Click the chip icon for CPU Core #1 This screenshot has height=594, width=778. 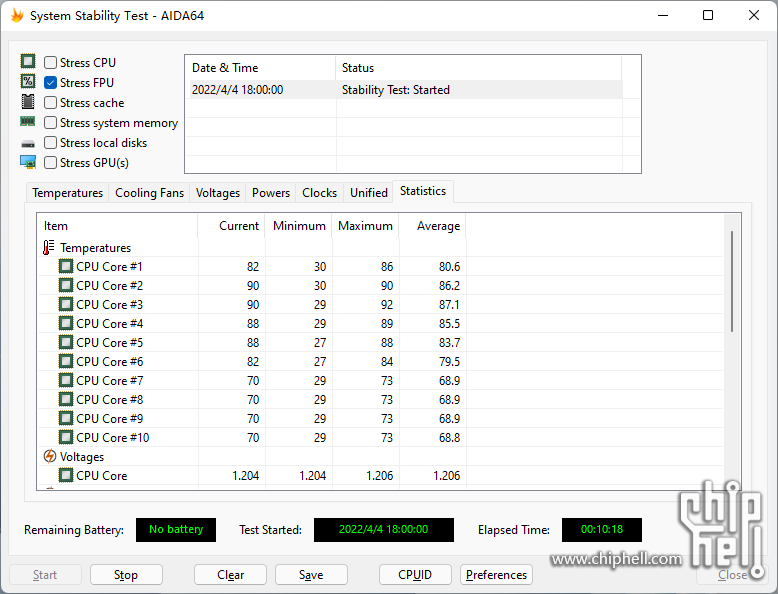66,267
